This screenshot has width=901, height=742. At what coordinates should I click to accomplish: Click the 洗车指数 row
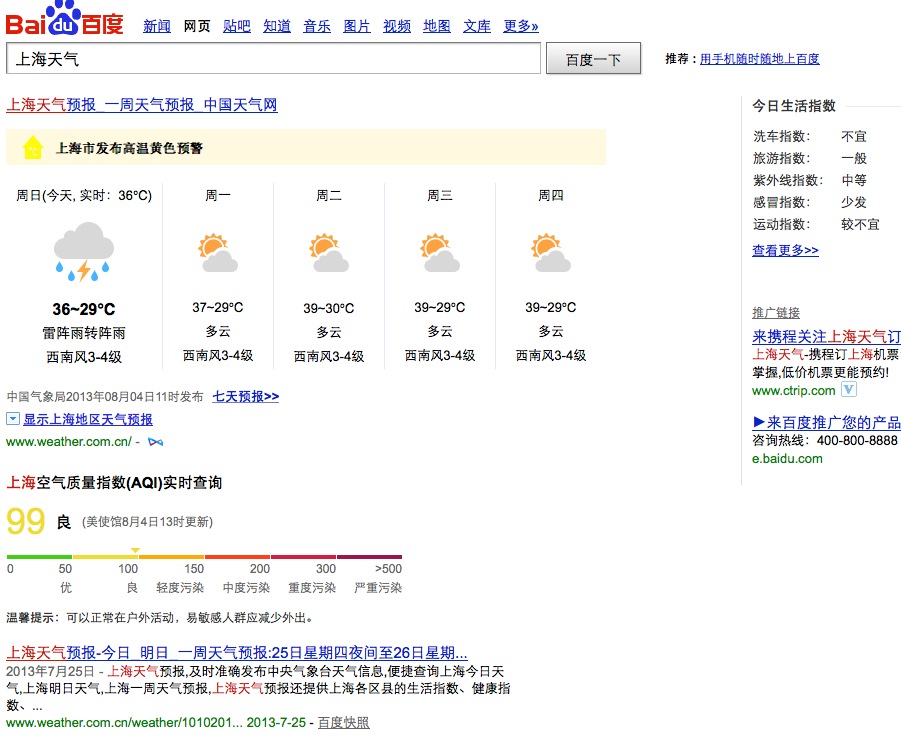pos(810,136)
